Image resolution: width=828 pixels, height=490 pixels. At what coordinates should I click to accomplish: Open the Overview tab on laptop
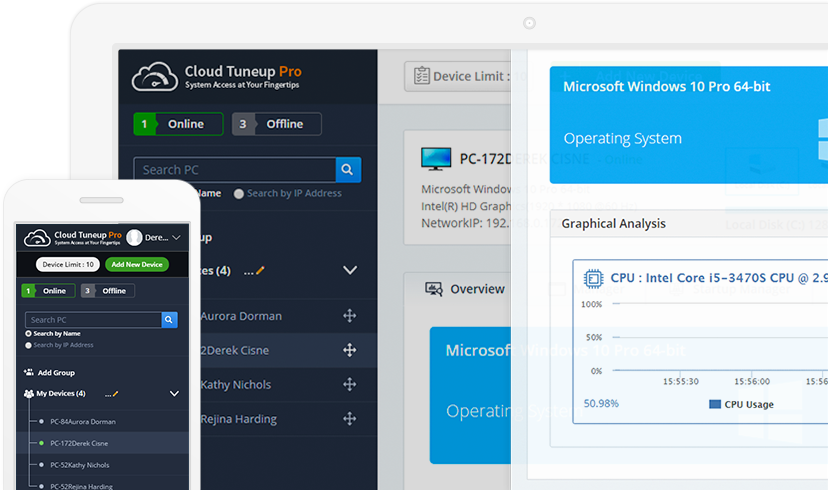[x=465, y=289]
